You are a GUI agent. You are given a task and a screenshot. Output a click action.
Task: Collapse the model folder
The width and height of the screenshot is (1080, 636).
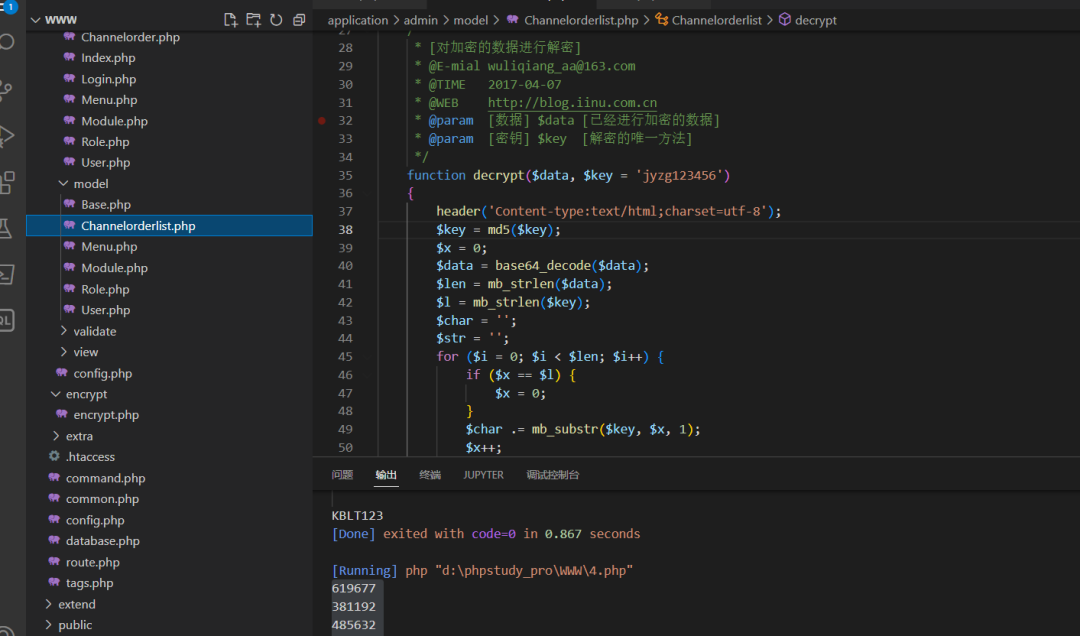tap(63, 183)
